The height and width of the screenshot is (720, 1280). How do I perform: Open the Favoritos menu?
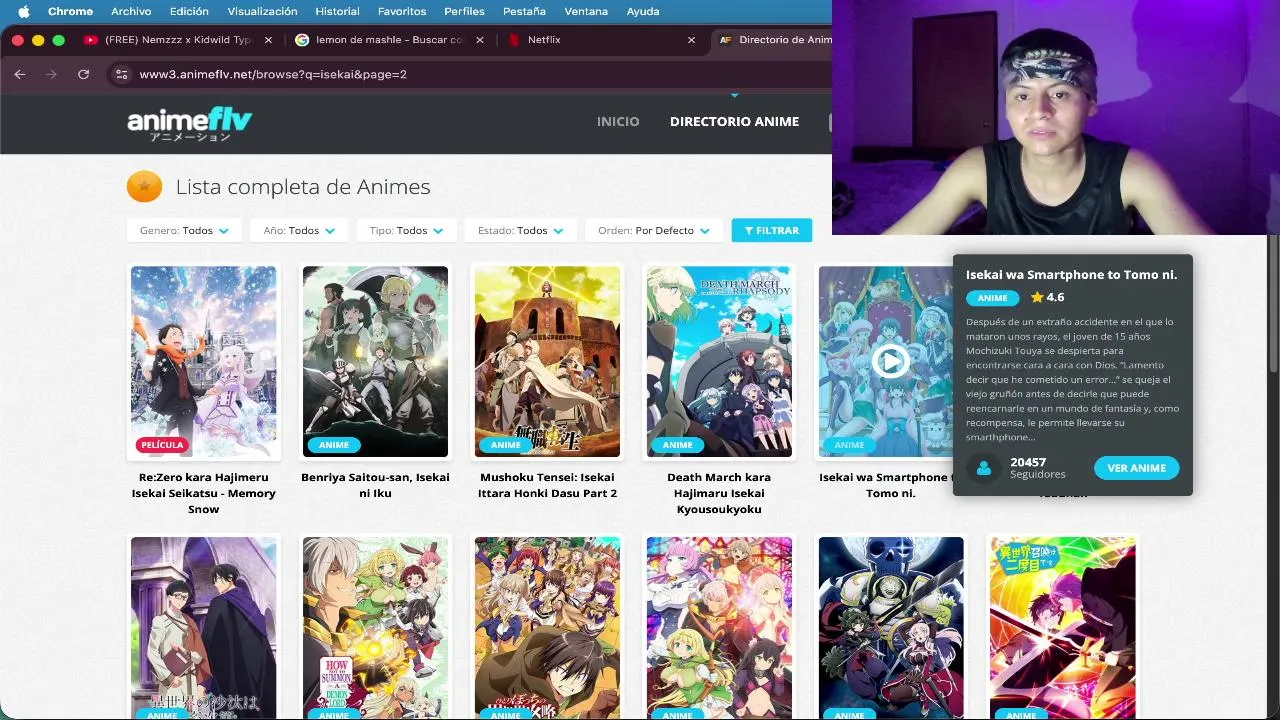pos(402,11)
